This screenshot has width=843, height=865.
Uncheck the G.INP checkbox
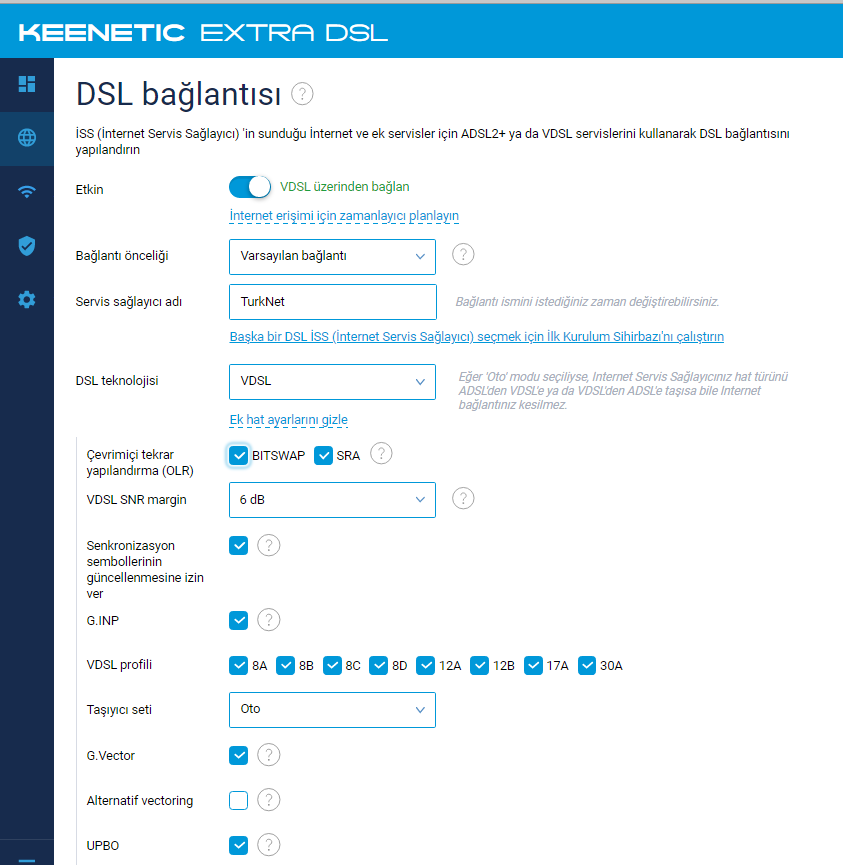tap(238, 621)
